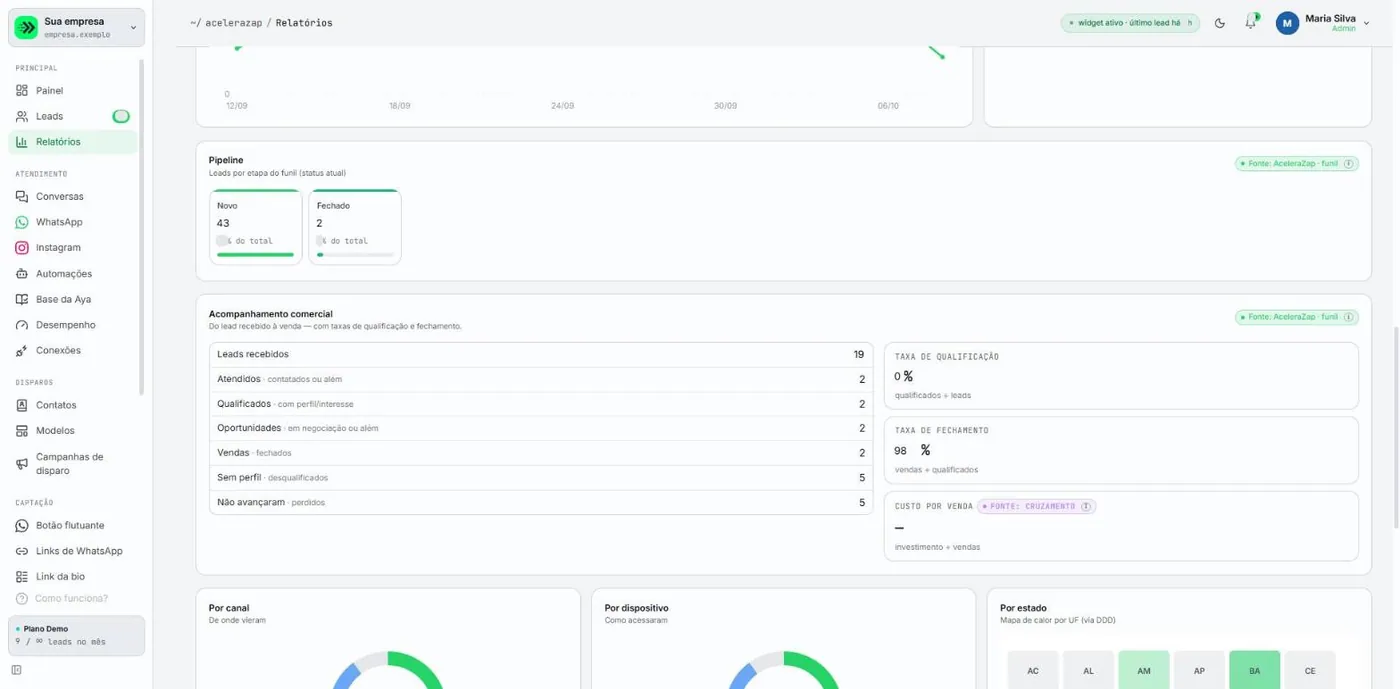
Task: Click the Link da bio list icon
Action: 22,577
